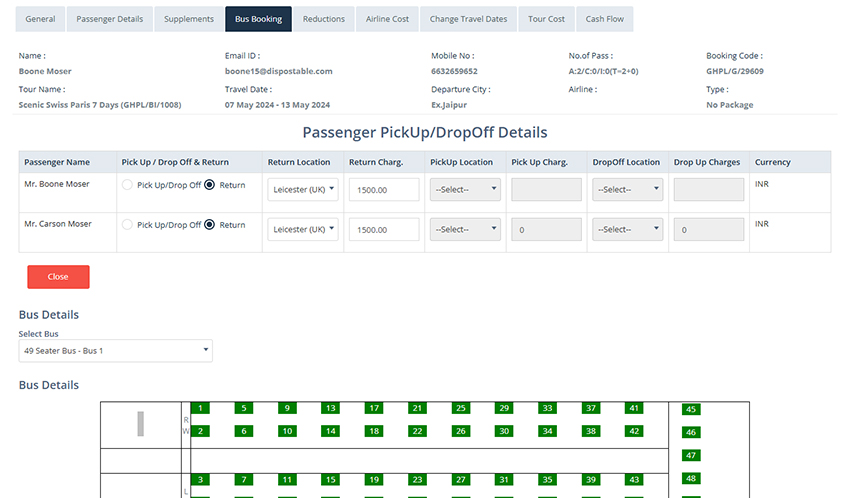Click Return Charge field for Boone Moser
Image resolution: width=850 pixels, height=498 pixels.
click(x=384, y=189)
